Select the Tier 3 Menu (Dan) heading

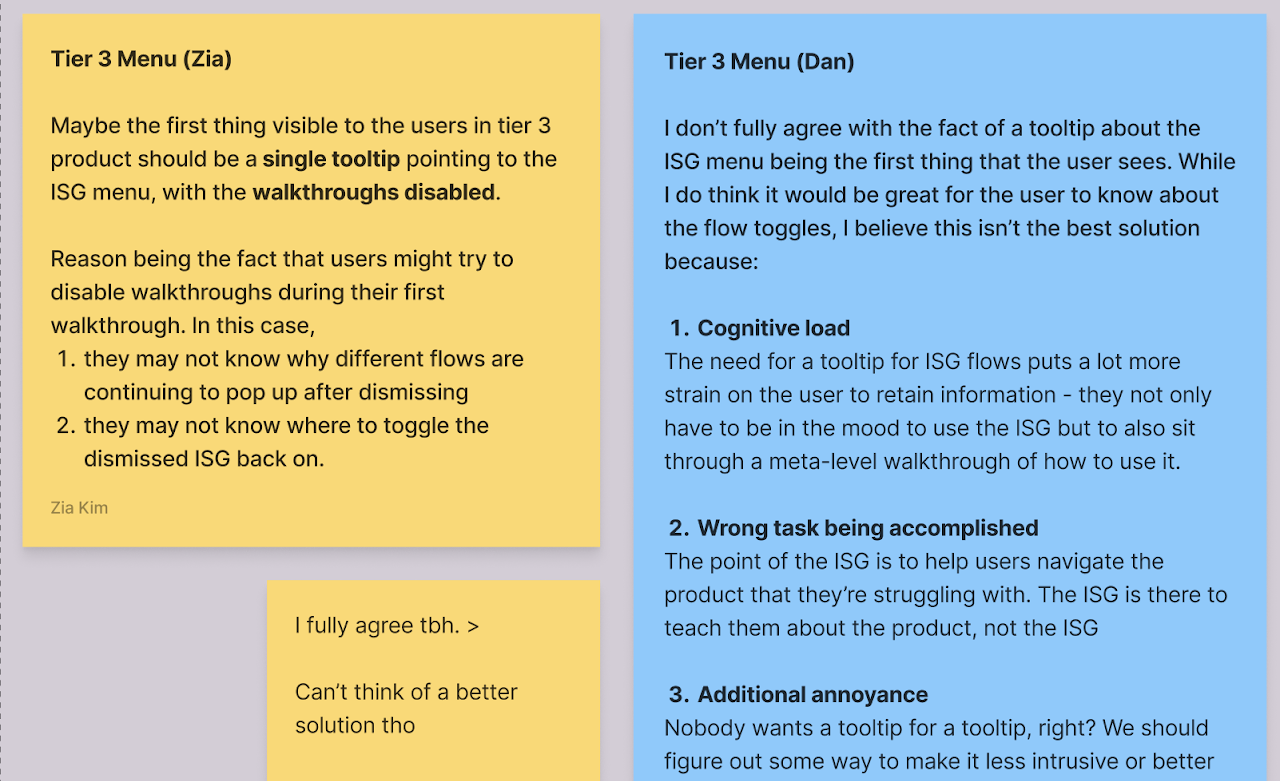pos(759,62)
